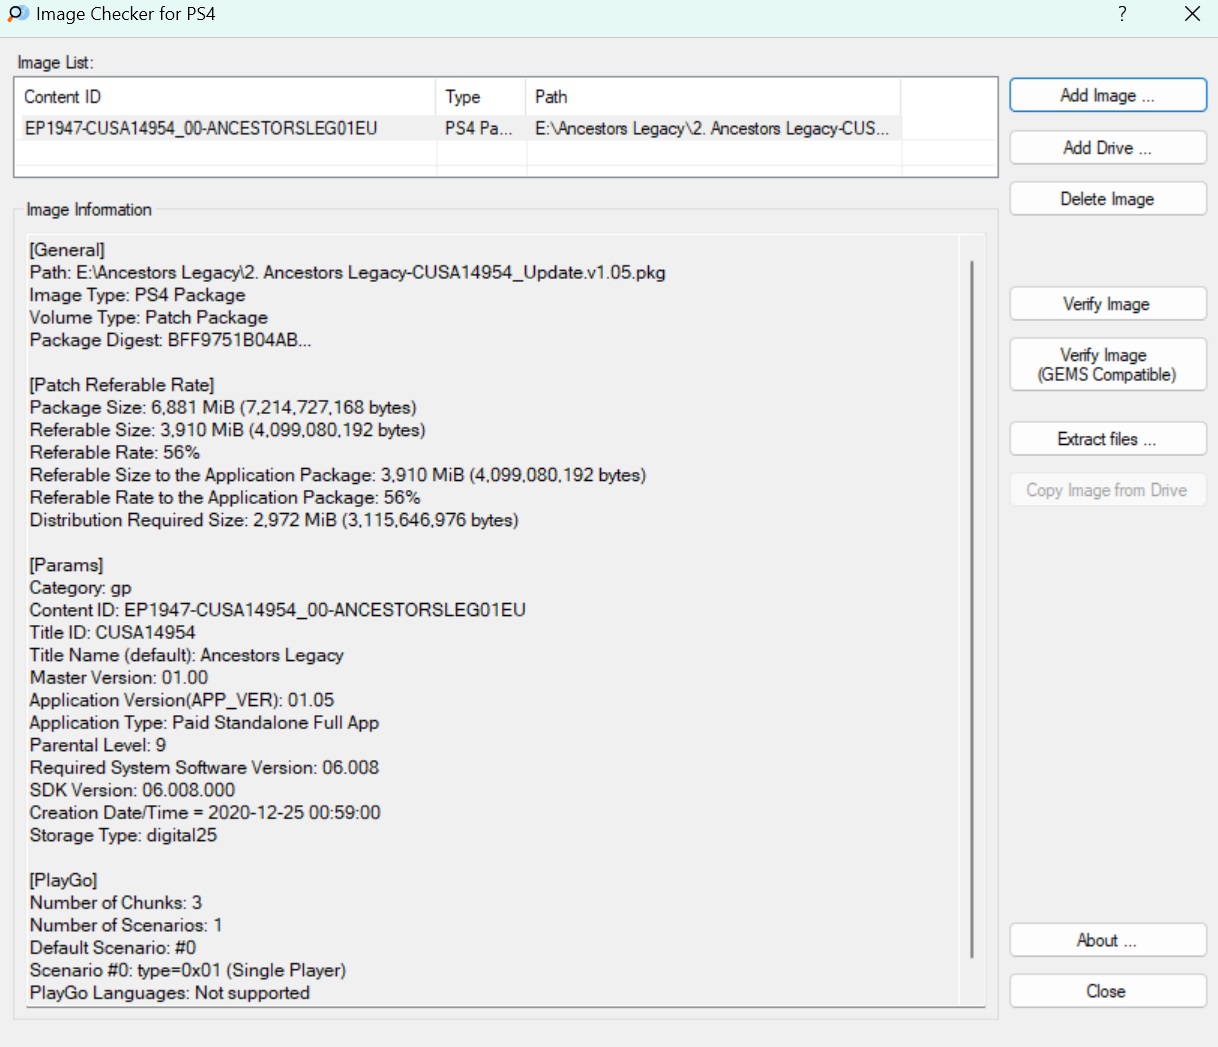
Task: Click the Type column header
Action: click(481, 97)
